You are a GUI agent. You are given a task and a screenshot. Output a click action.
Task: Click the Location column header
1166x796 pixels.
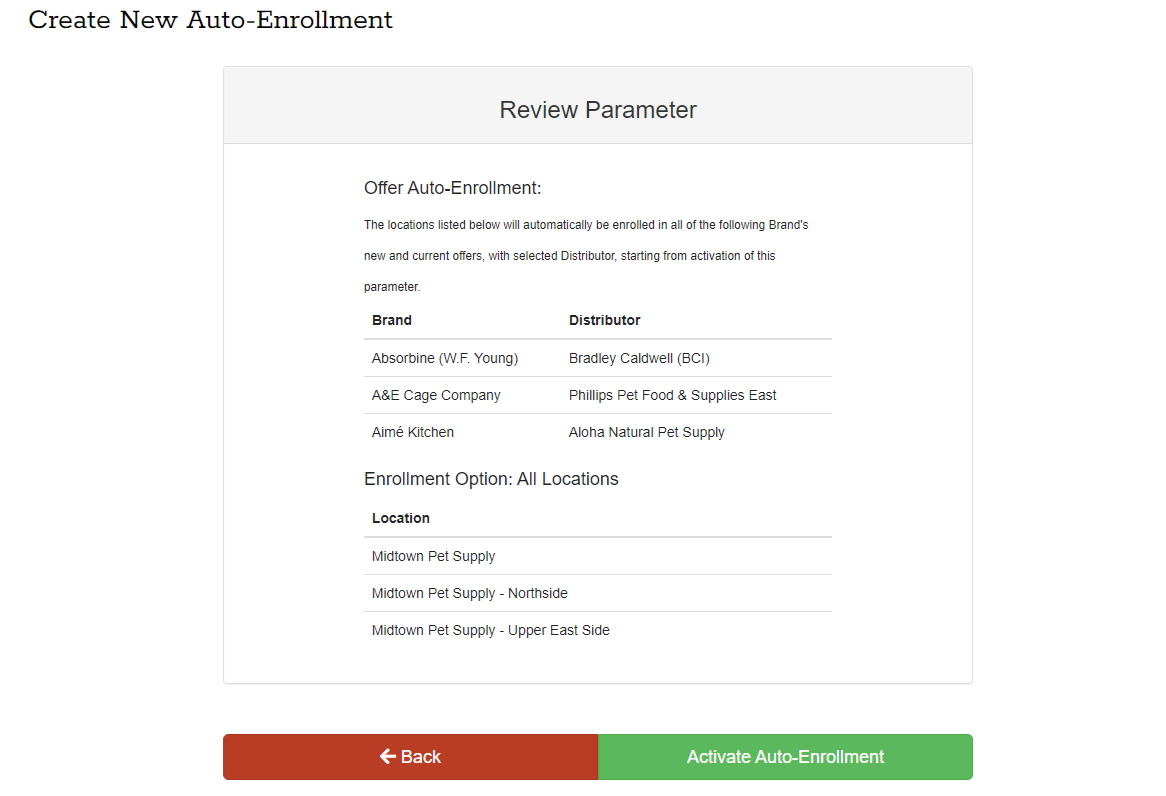401,518
